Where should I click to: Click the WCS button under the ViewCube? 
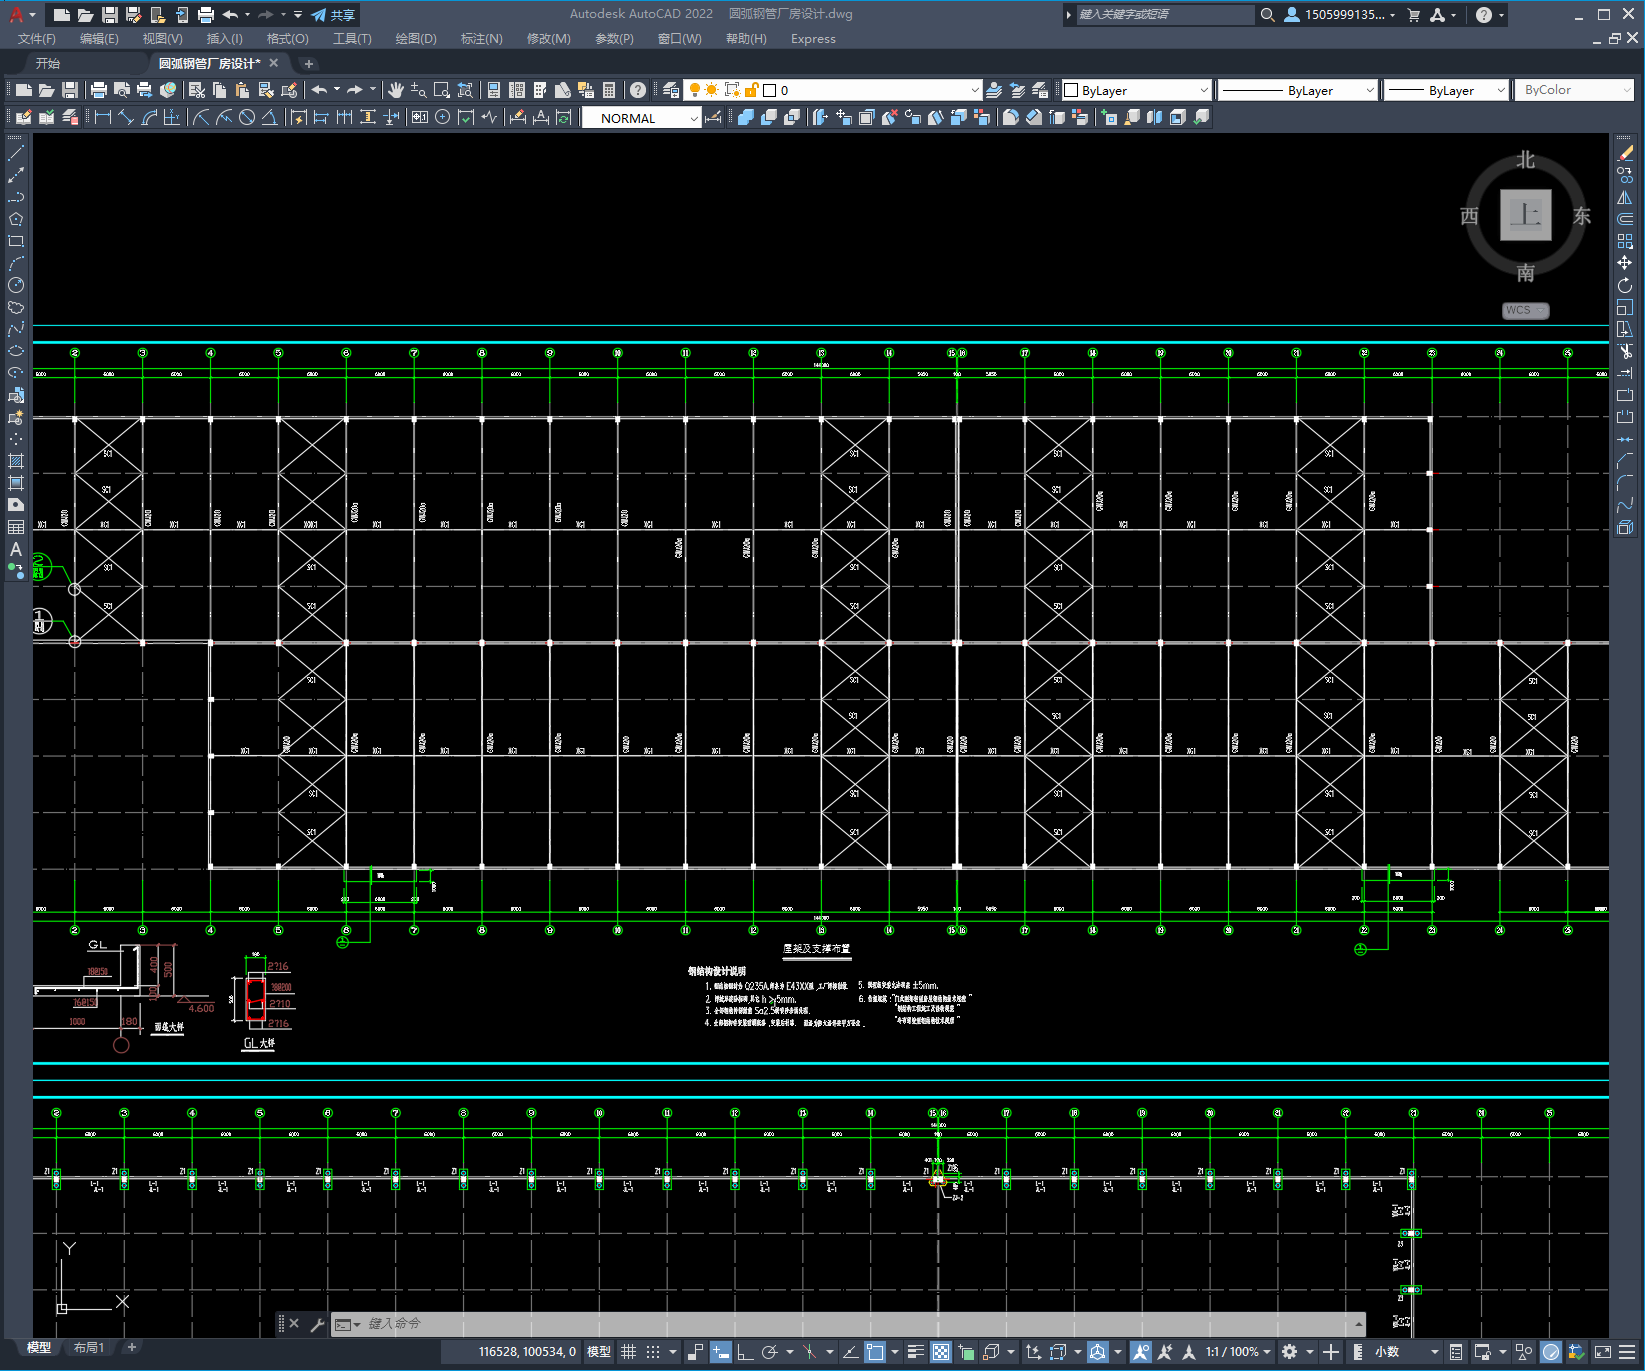pos(1525,310)
